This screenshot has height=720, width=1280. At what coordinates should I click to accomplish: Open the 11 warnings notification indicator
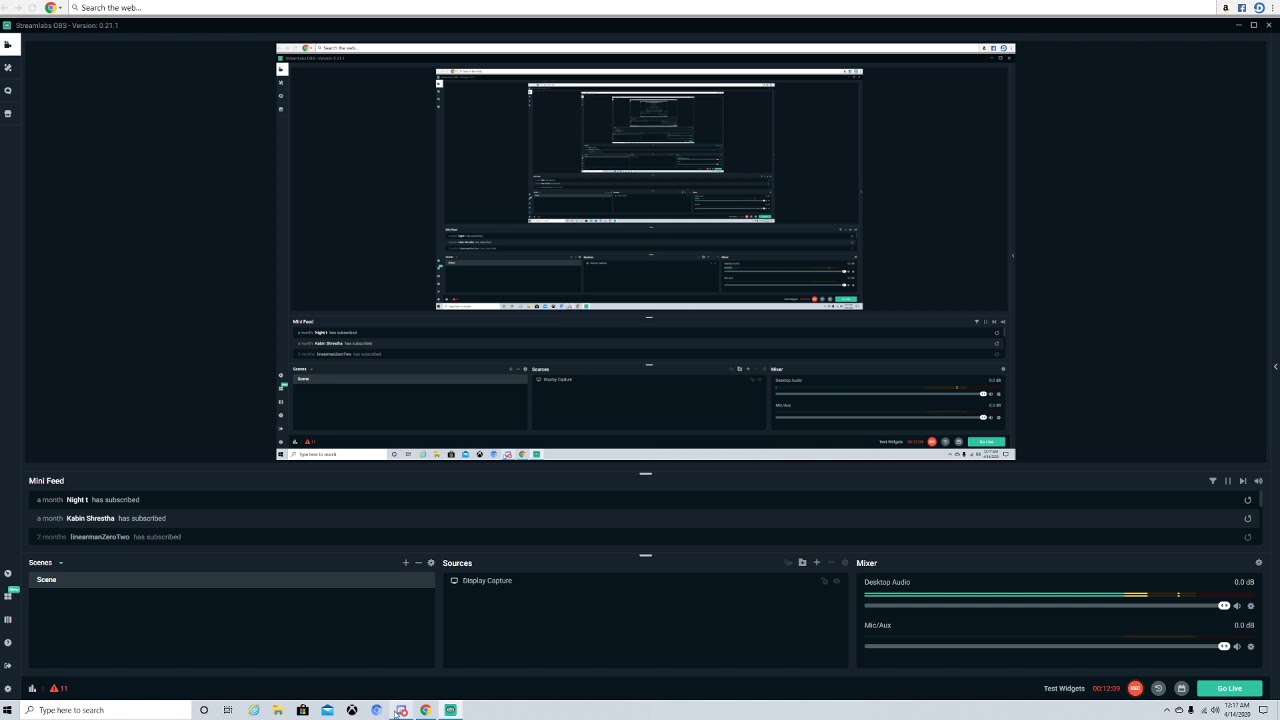coord(59,688)
